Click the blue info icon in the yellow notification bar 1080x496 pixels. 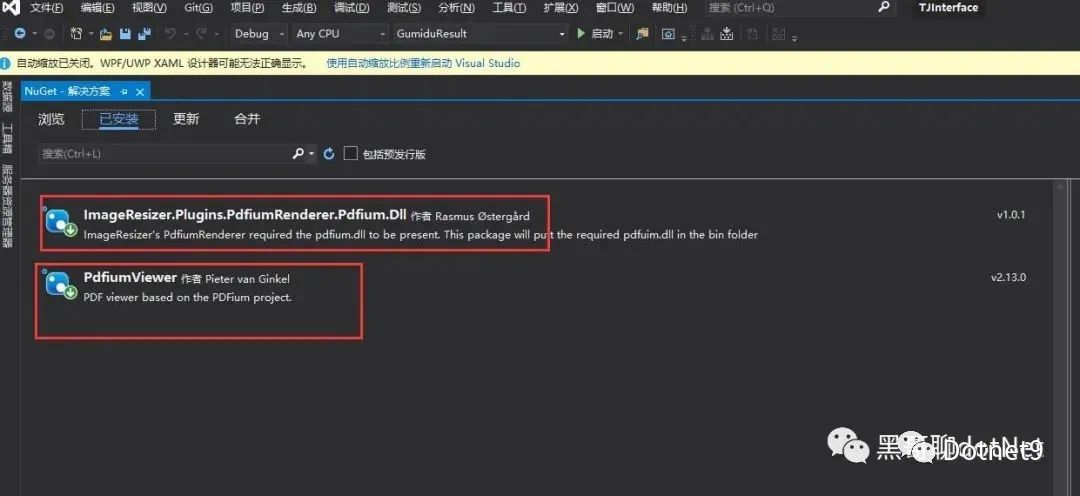coord(6,63)
